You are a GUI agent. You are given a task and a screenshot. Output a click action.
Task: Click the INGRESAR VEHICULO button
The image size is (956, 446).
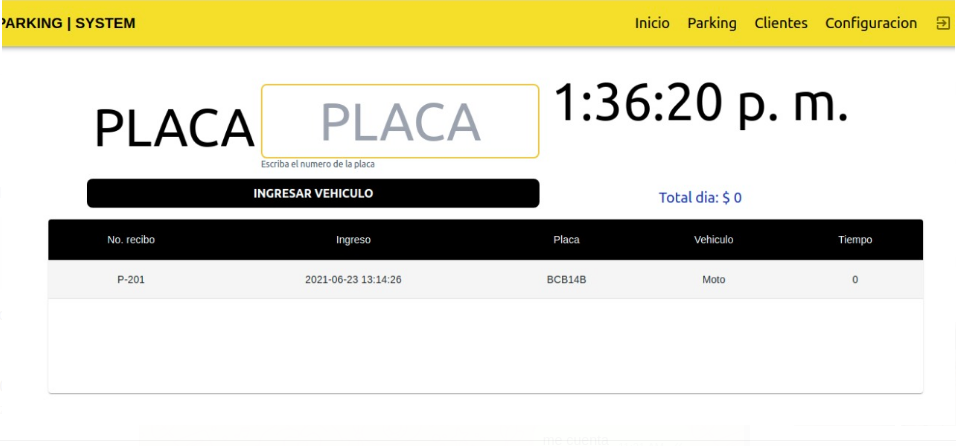tap(313, 193)
